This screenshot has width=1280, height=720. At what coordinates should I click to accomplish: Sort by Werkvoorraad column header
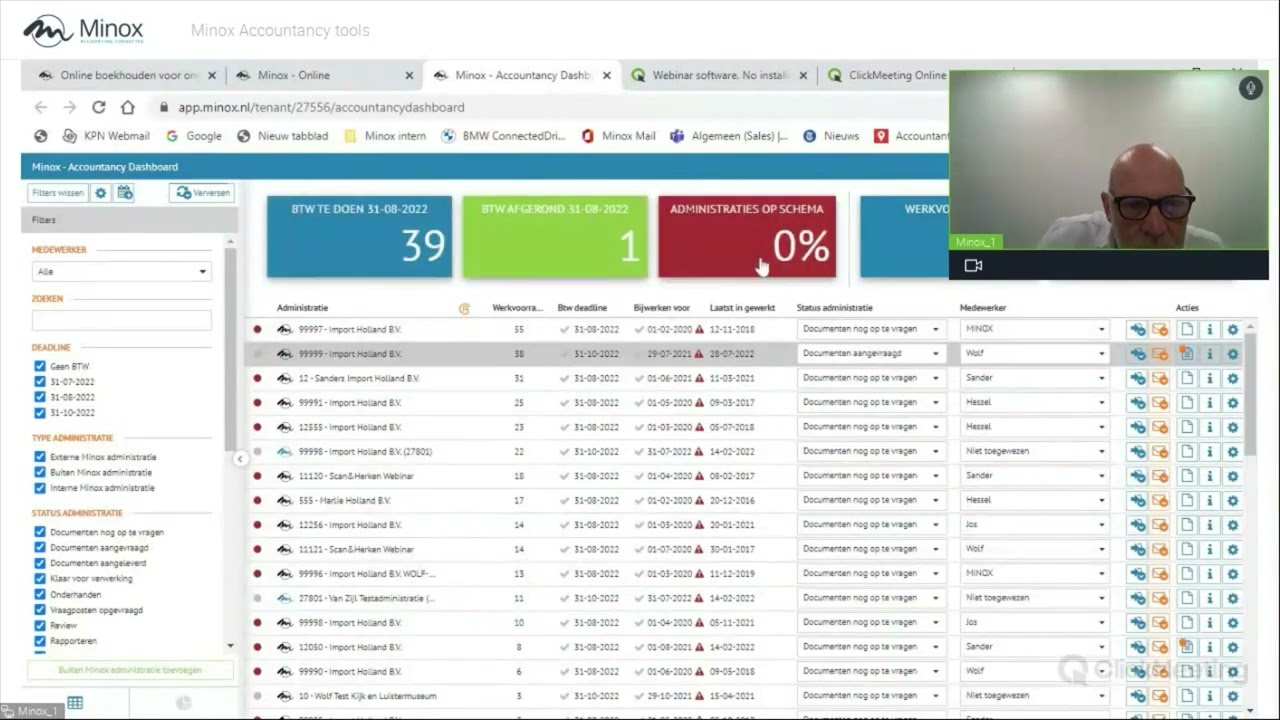517,308
